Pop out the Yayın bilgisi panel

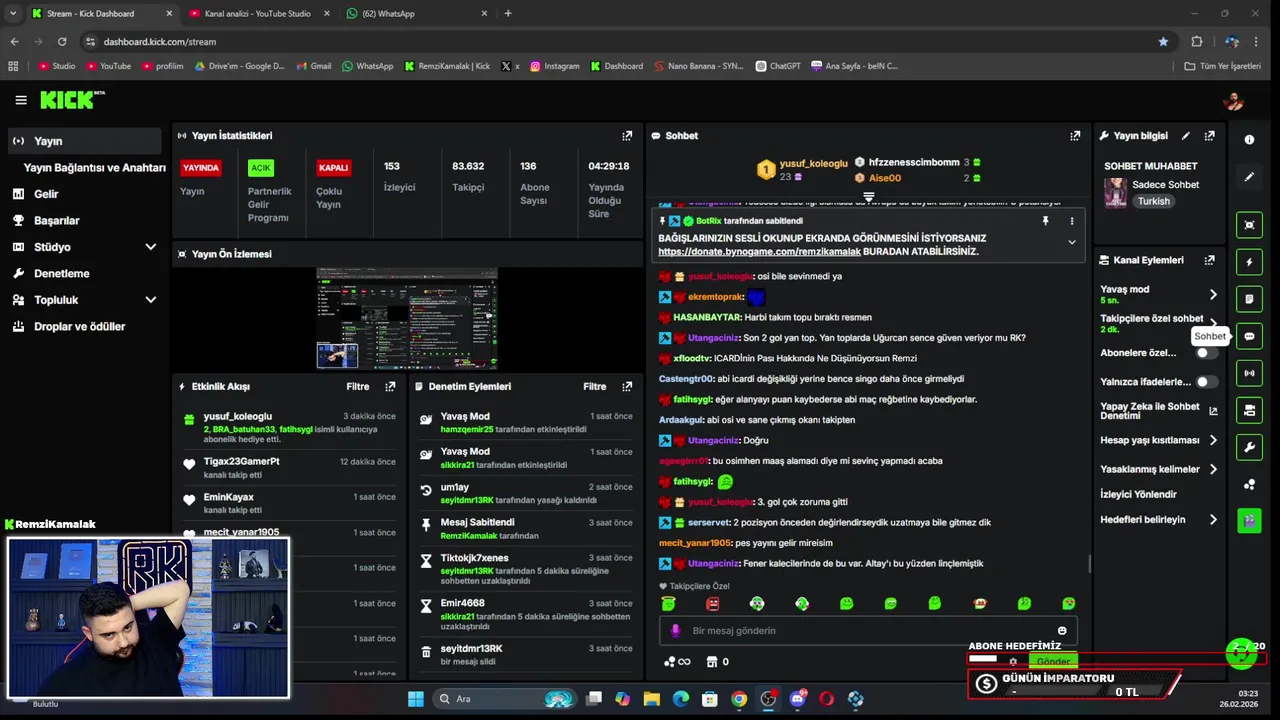click(1209, 136)
